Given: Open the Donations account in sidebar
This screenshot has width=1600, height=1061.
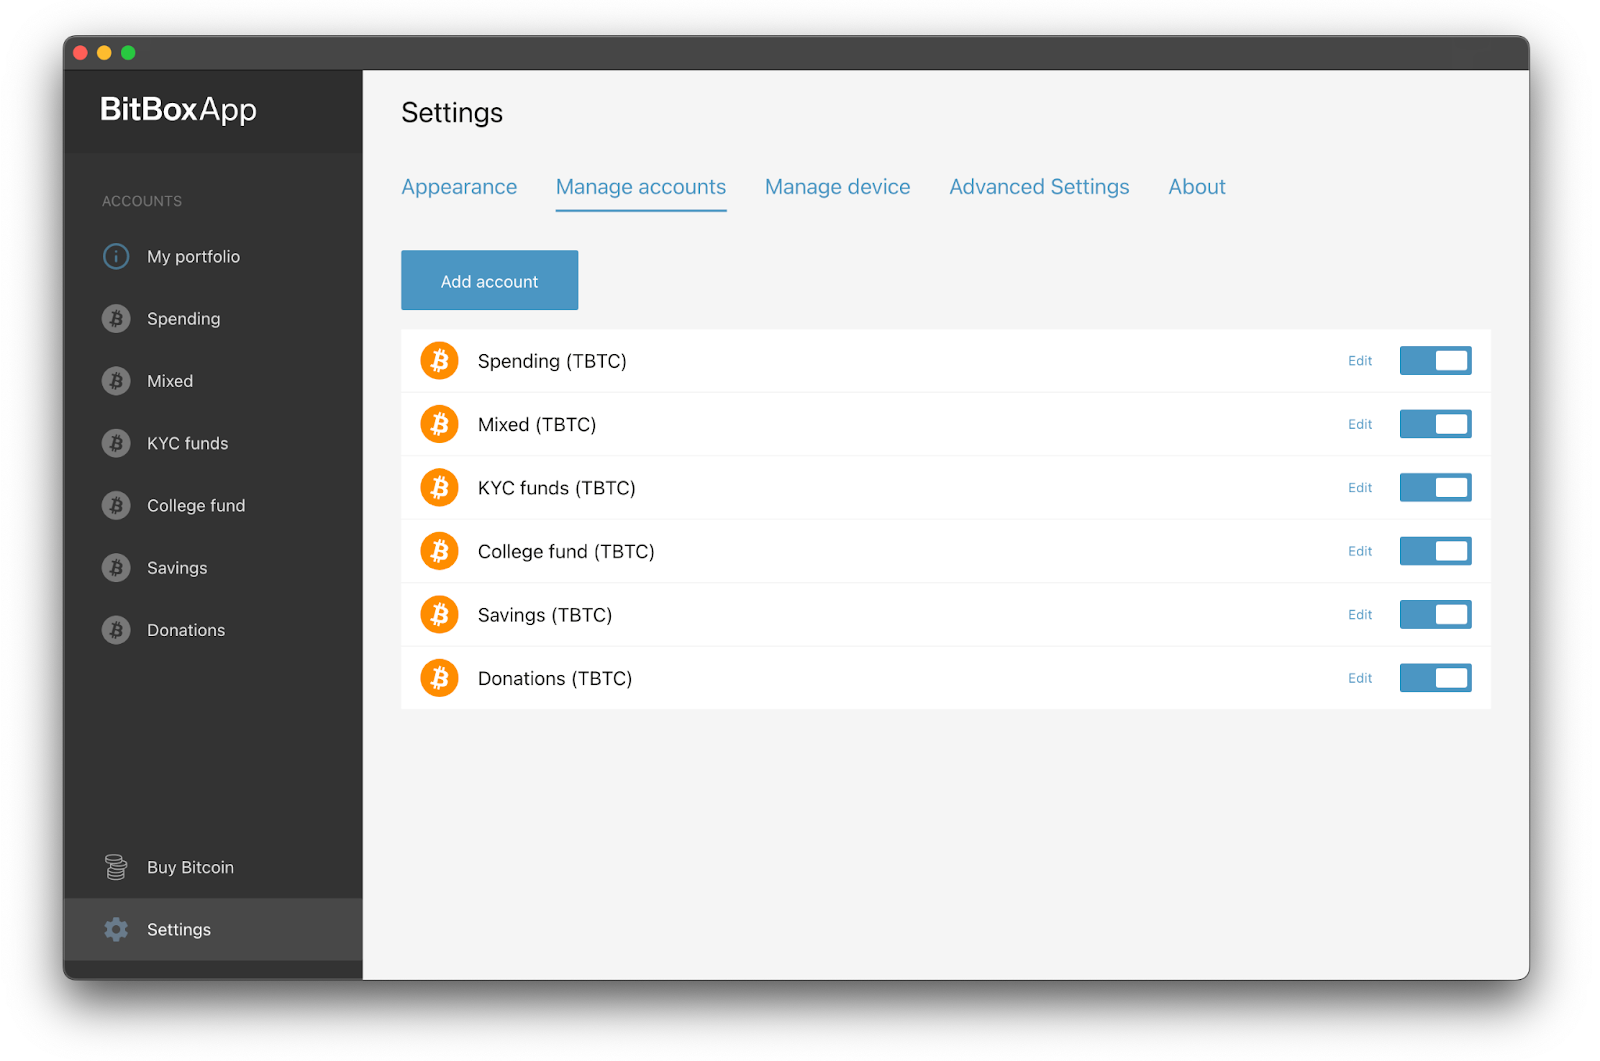Looking at the screenshot, I should [213, 630].
